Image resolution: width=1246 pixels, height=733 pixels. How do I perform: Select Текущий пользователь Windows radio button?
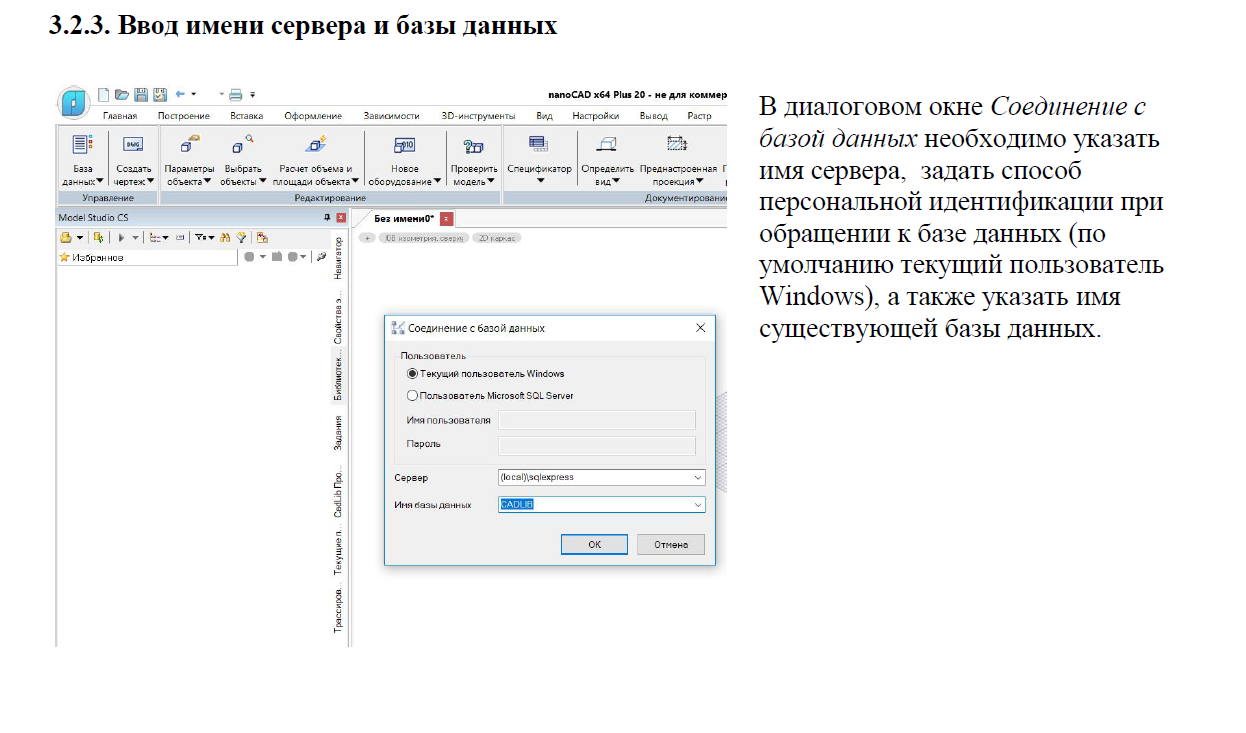412,374
